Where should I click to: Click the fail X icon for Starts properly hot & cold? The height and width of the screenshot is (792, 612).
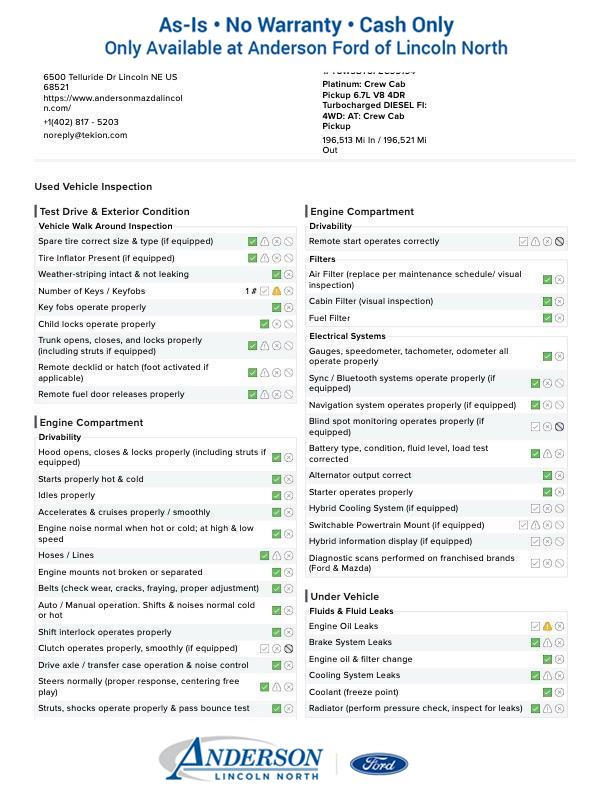[288, 480]
